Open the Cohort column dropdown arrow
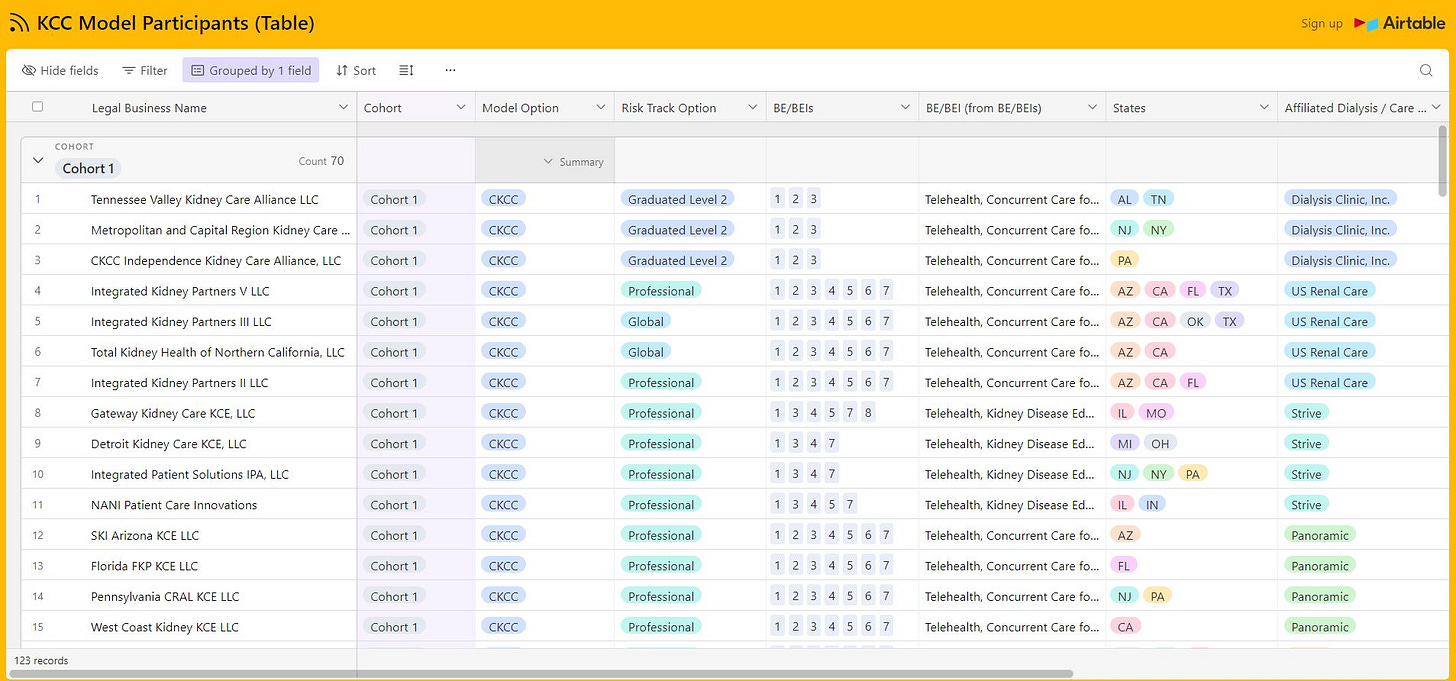Screen dimensions: 1456x681 [461, 107]
